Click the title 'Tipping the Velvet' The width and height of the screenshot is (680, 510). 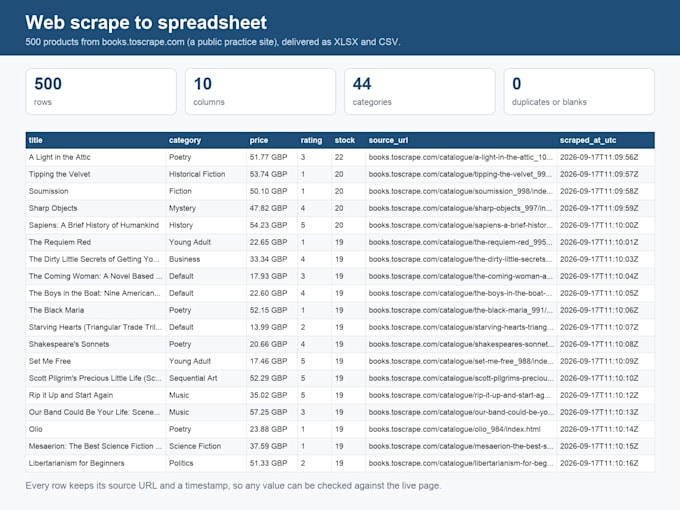59,174
